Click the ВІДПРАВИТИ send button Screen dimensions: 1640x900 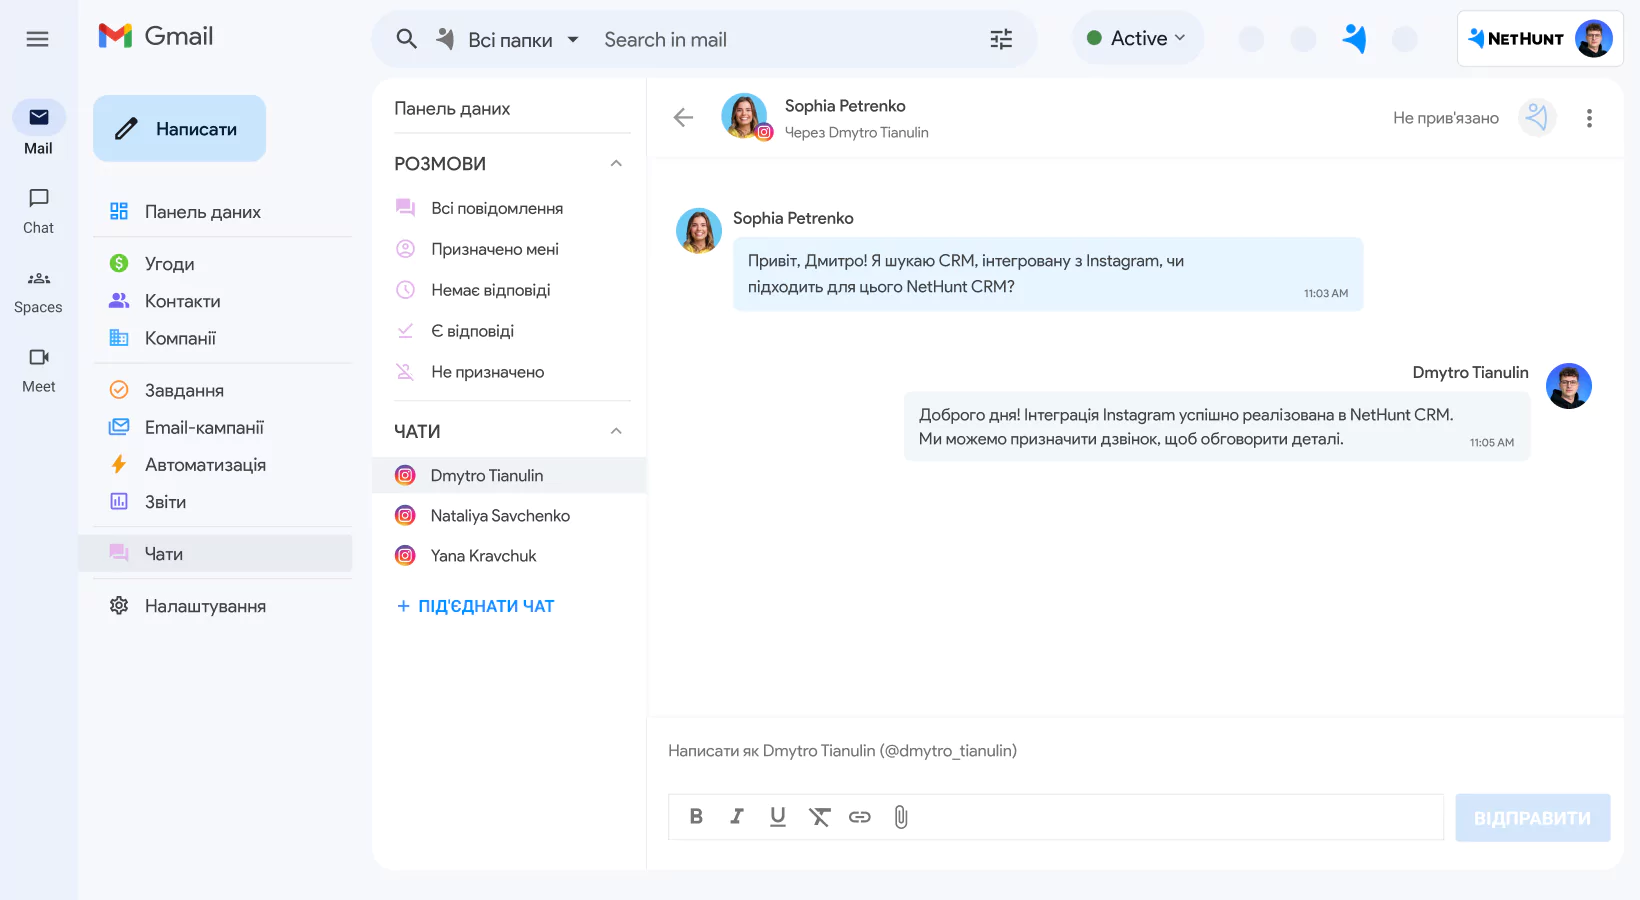pyautogui.click(x=1532, y=818)
